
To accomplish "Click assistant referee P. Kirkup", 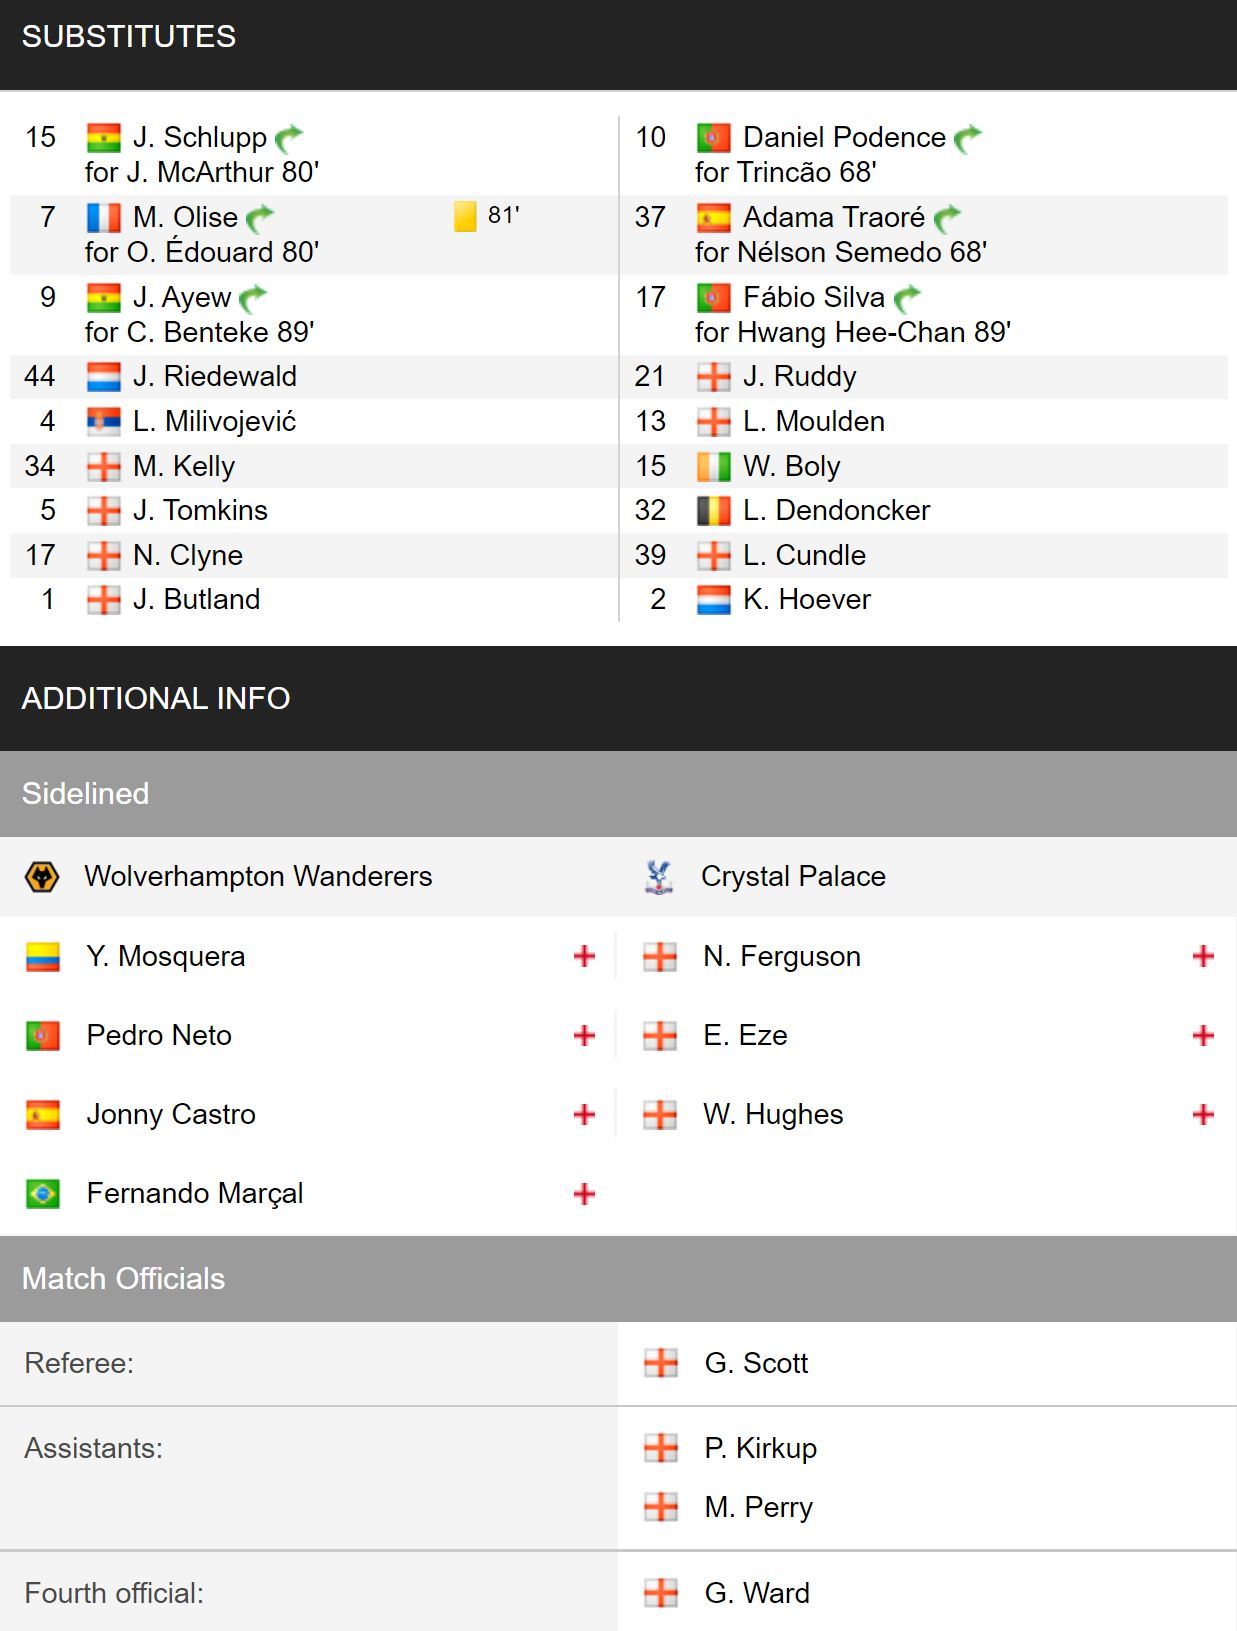I will [x=760, y=1449].
